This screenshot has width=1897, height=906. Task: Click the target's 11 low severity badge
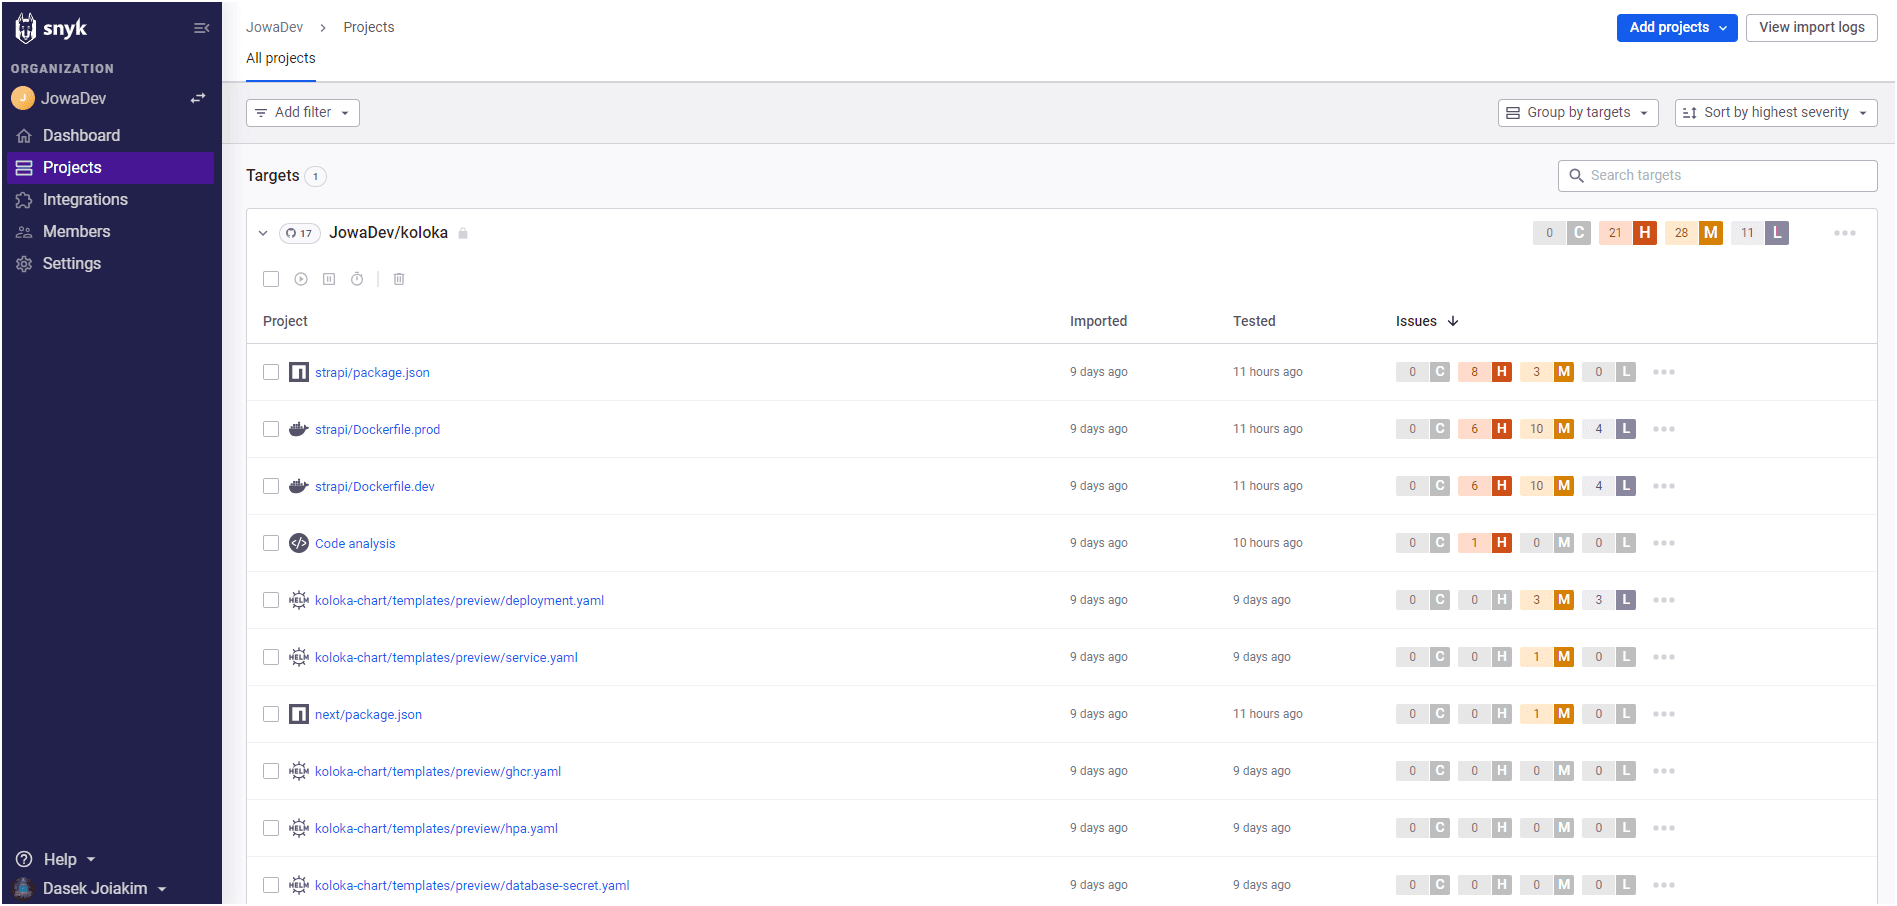[1760, 233]
